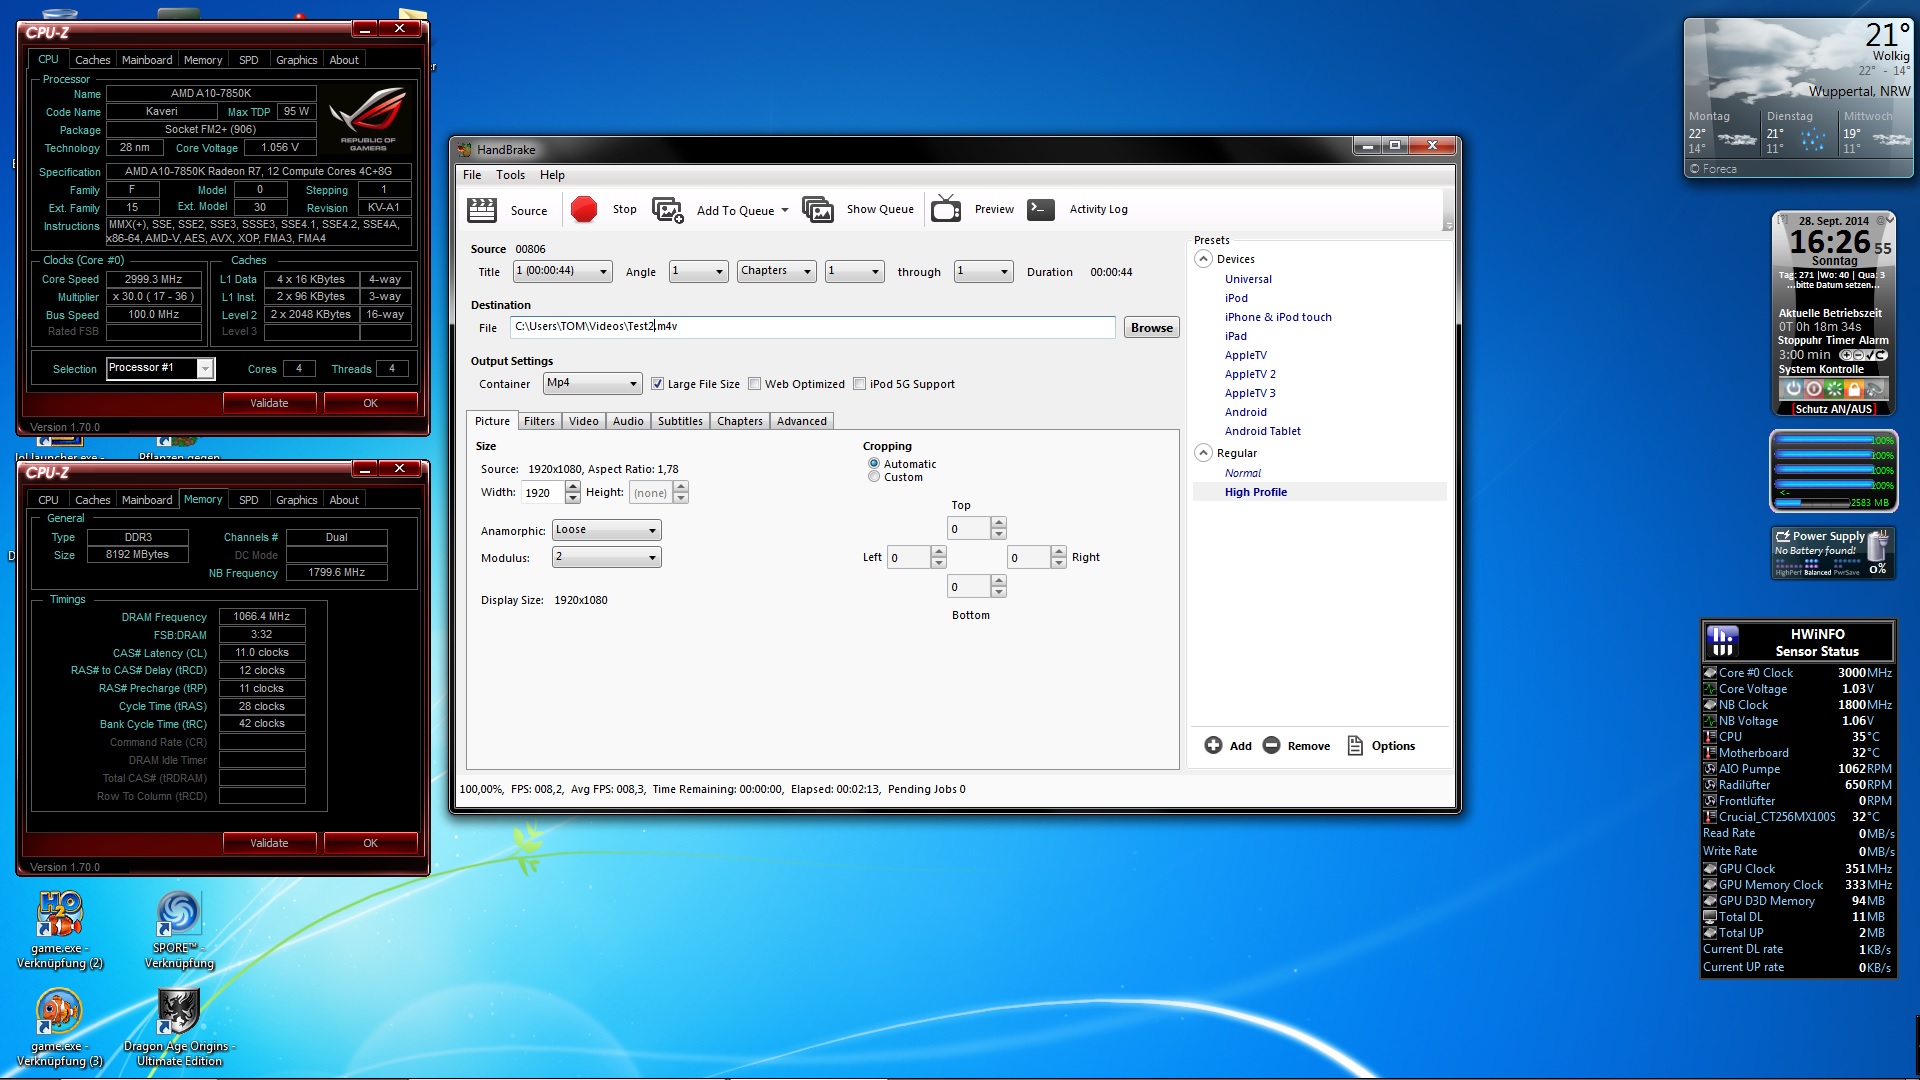This screenshot has height=1080, width=1920.
Task: Click the Add preset plus icon
Action: coord(1213,746)
